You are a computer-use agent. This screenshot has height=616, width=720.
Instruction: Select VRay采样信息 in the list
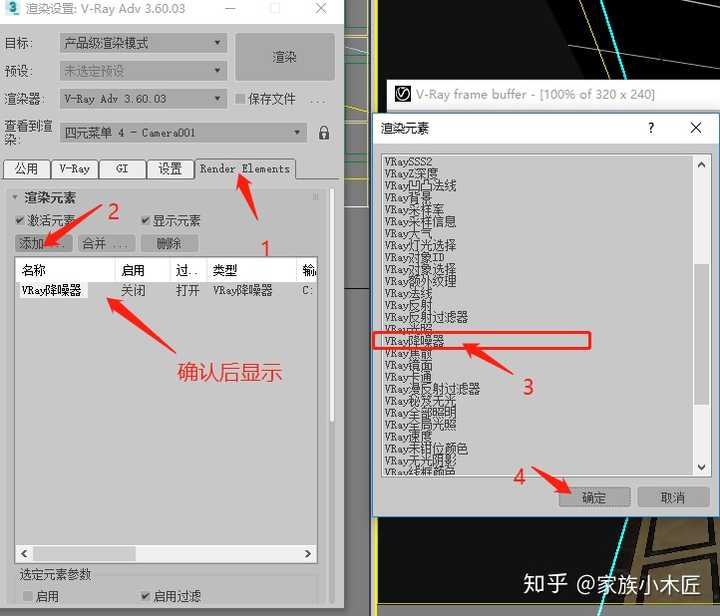tap(420, 221)
